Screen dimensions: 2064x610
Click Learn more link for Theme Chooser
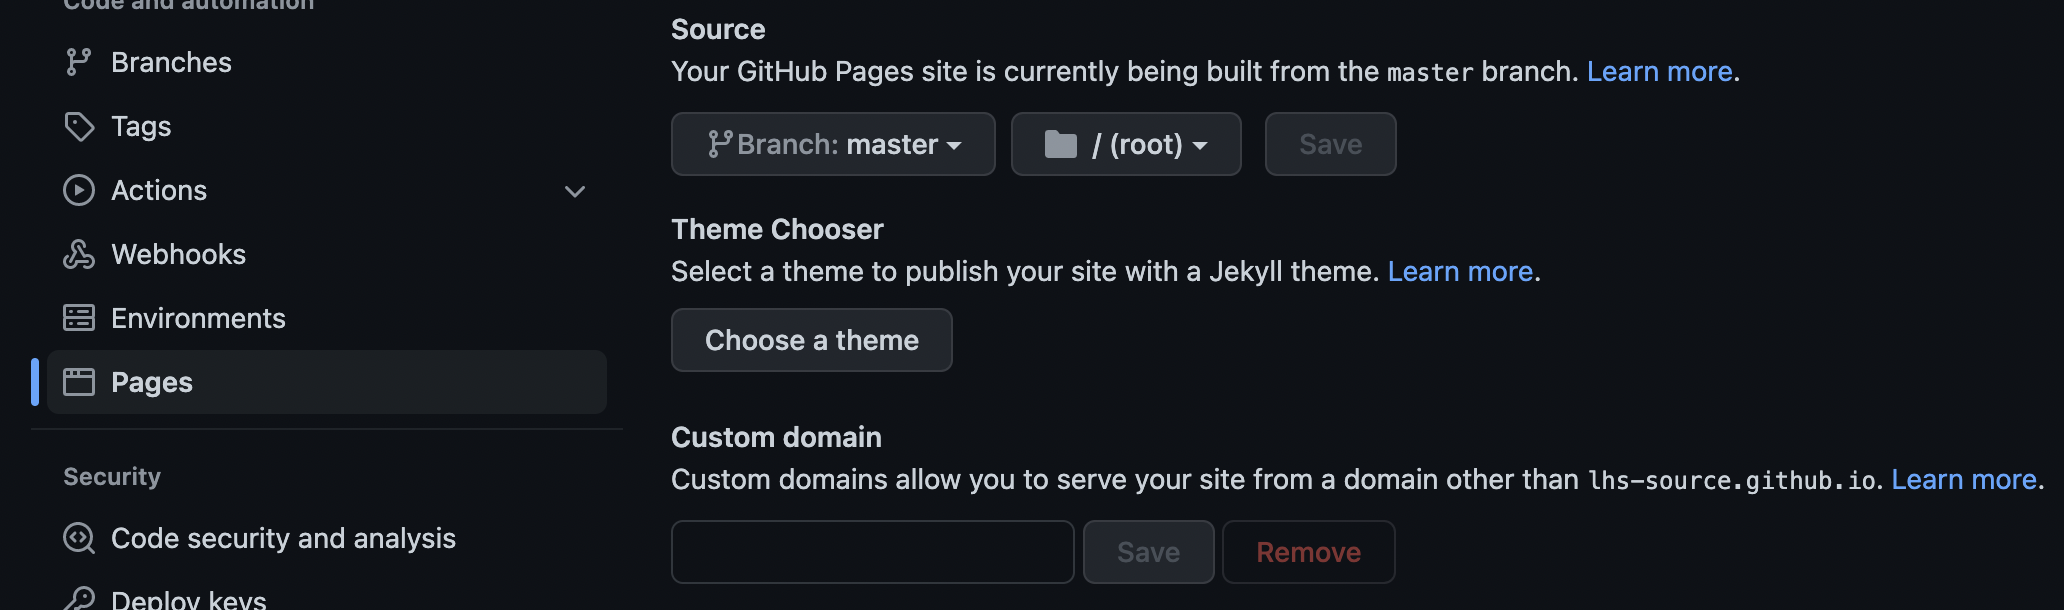pos(1460,272)
